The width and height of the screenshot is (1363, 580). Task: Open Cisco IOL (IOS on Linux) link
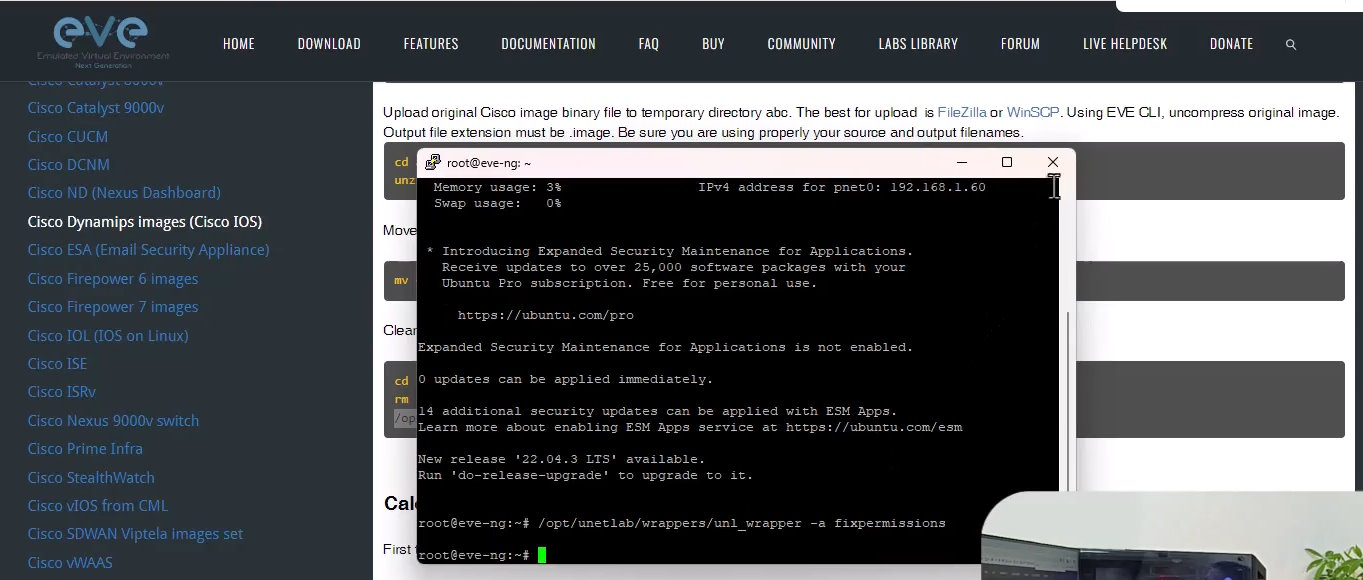[108, 335]
